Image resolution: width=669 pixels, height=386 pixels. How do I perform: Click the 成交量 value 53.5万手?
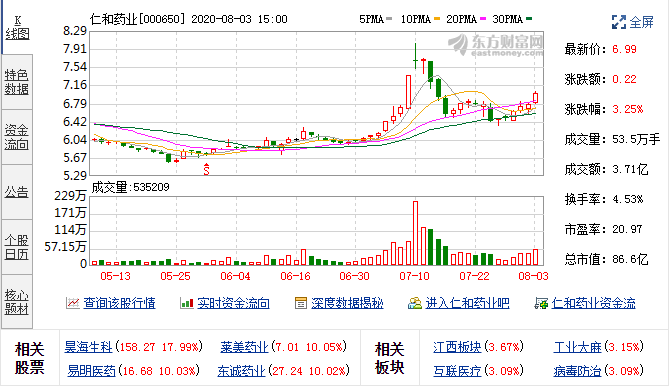tap(636, 139)
